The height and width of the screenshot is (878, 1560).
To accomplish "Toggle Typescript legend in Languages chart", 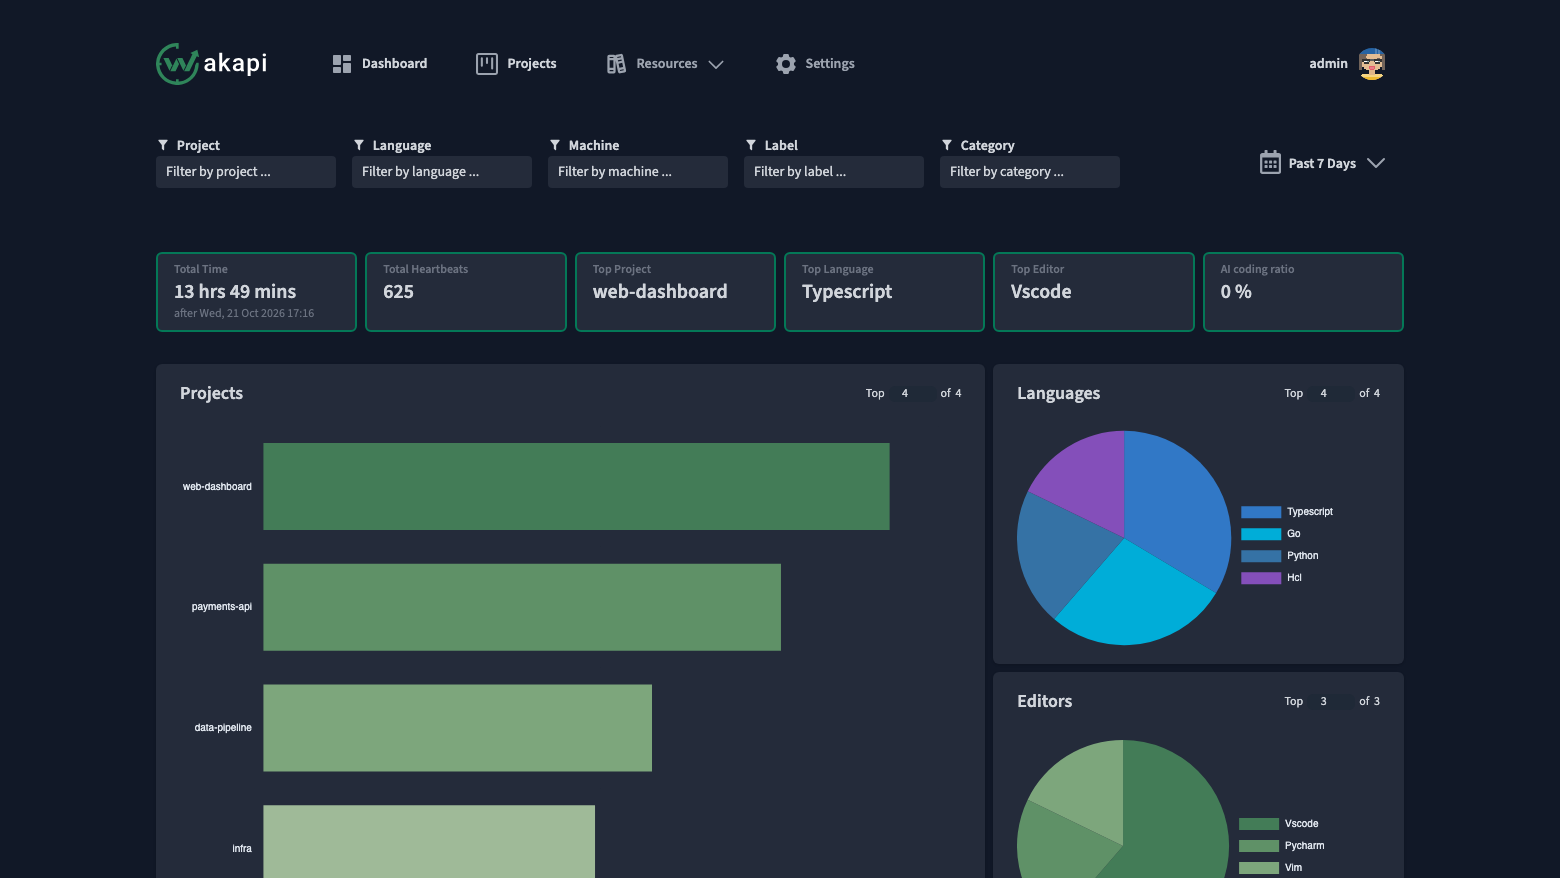I will click(x=1287, y=512).
